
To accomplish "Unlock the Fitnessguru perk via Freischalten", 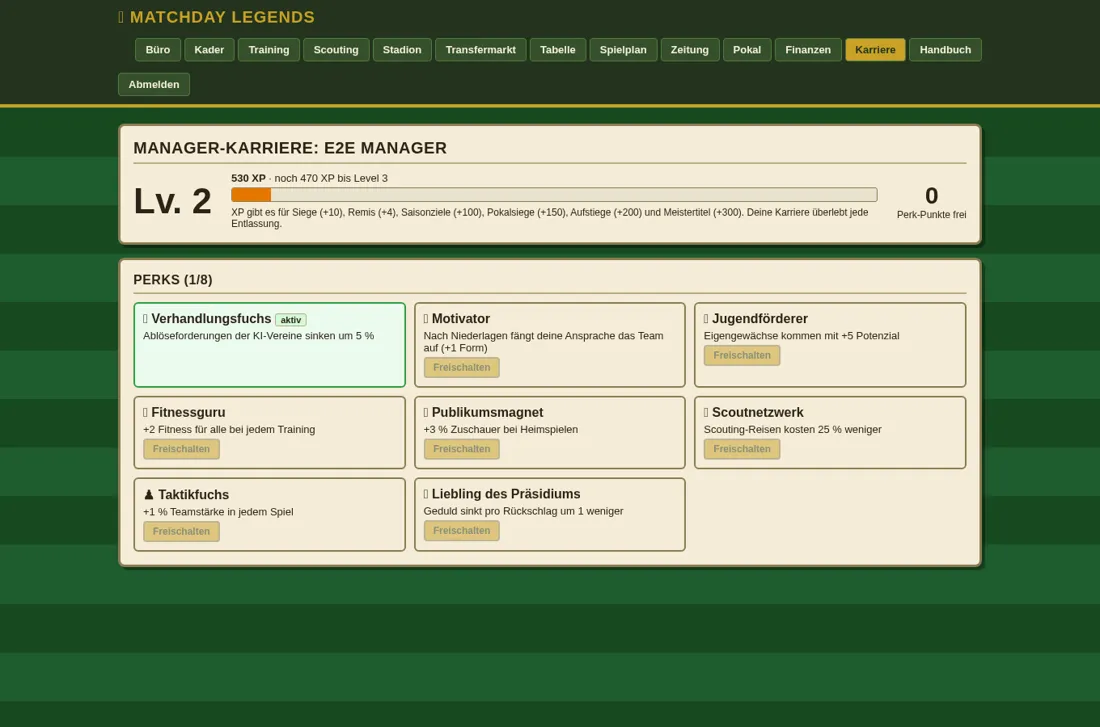I will click(x=181, y=449).
